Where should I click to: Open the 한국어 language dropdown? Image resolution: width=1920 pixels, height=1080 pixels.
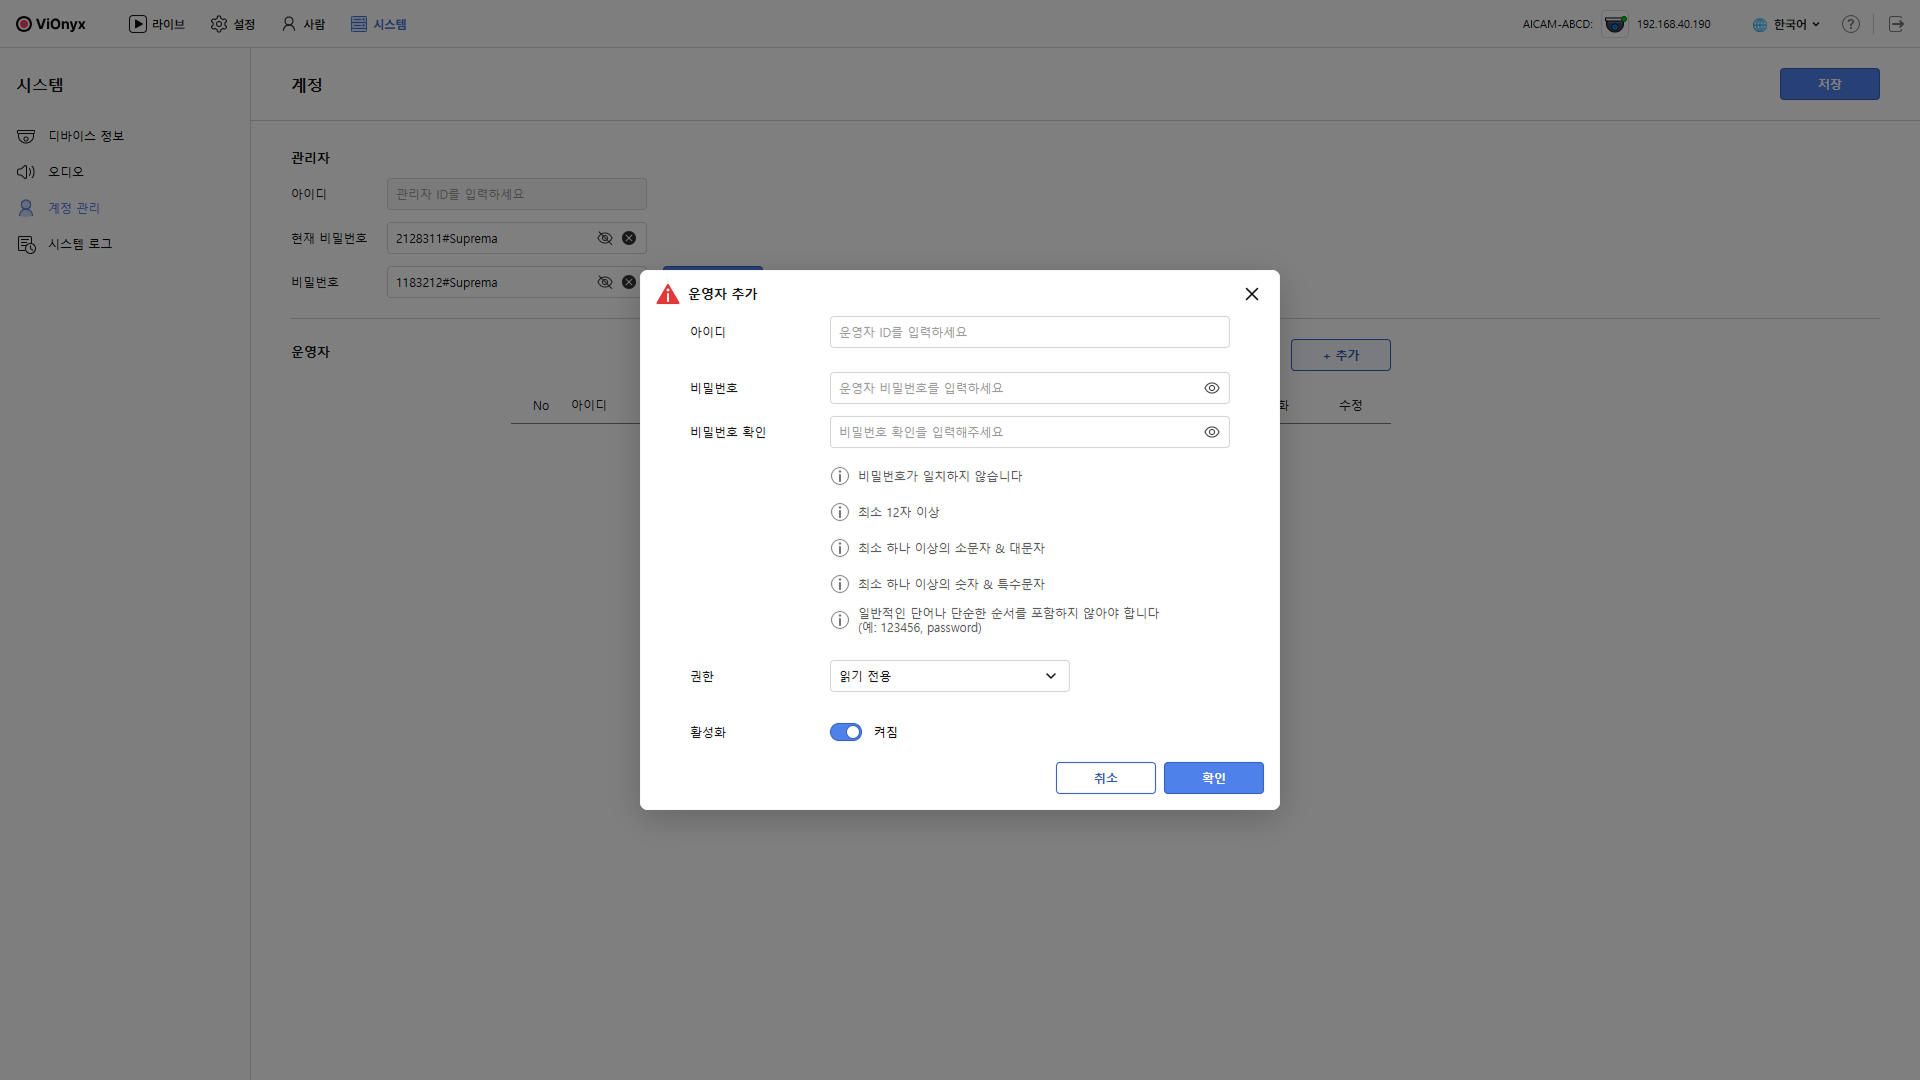(x=1787, y=24)
